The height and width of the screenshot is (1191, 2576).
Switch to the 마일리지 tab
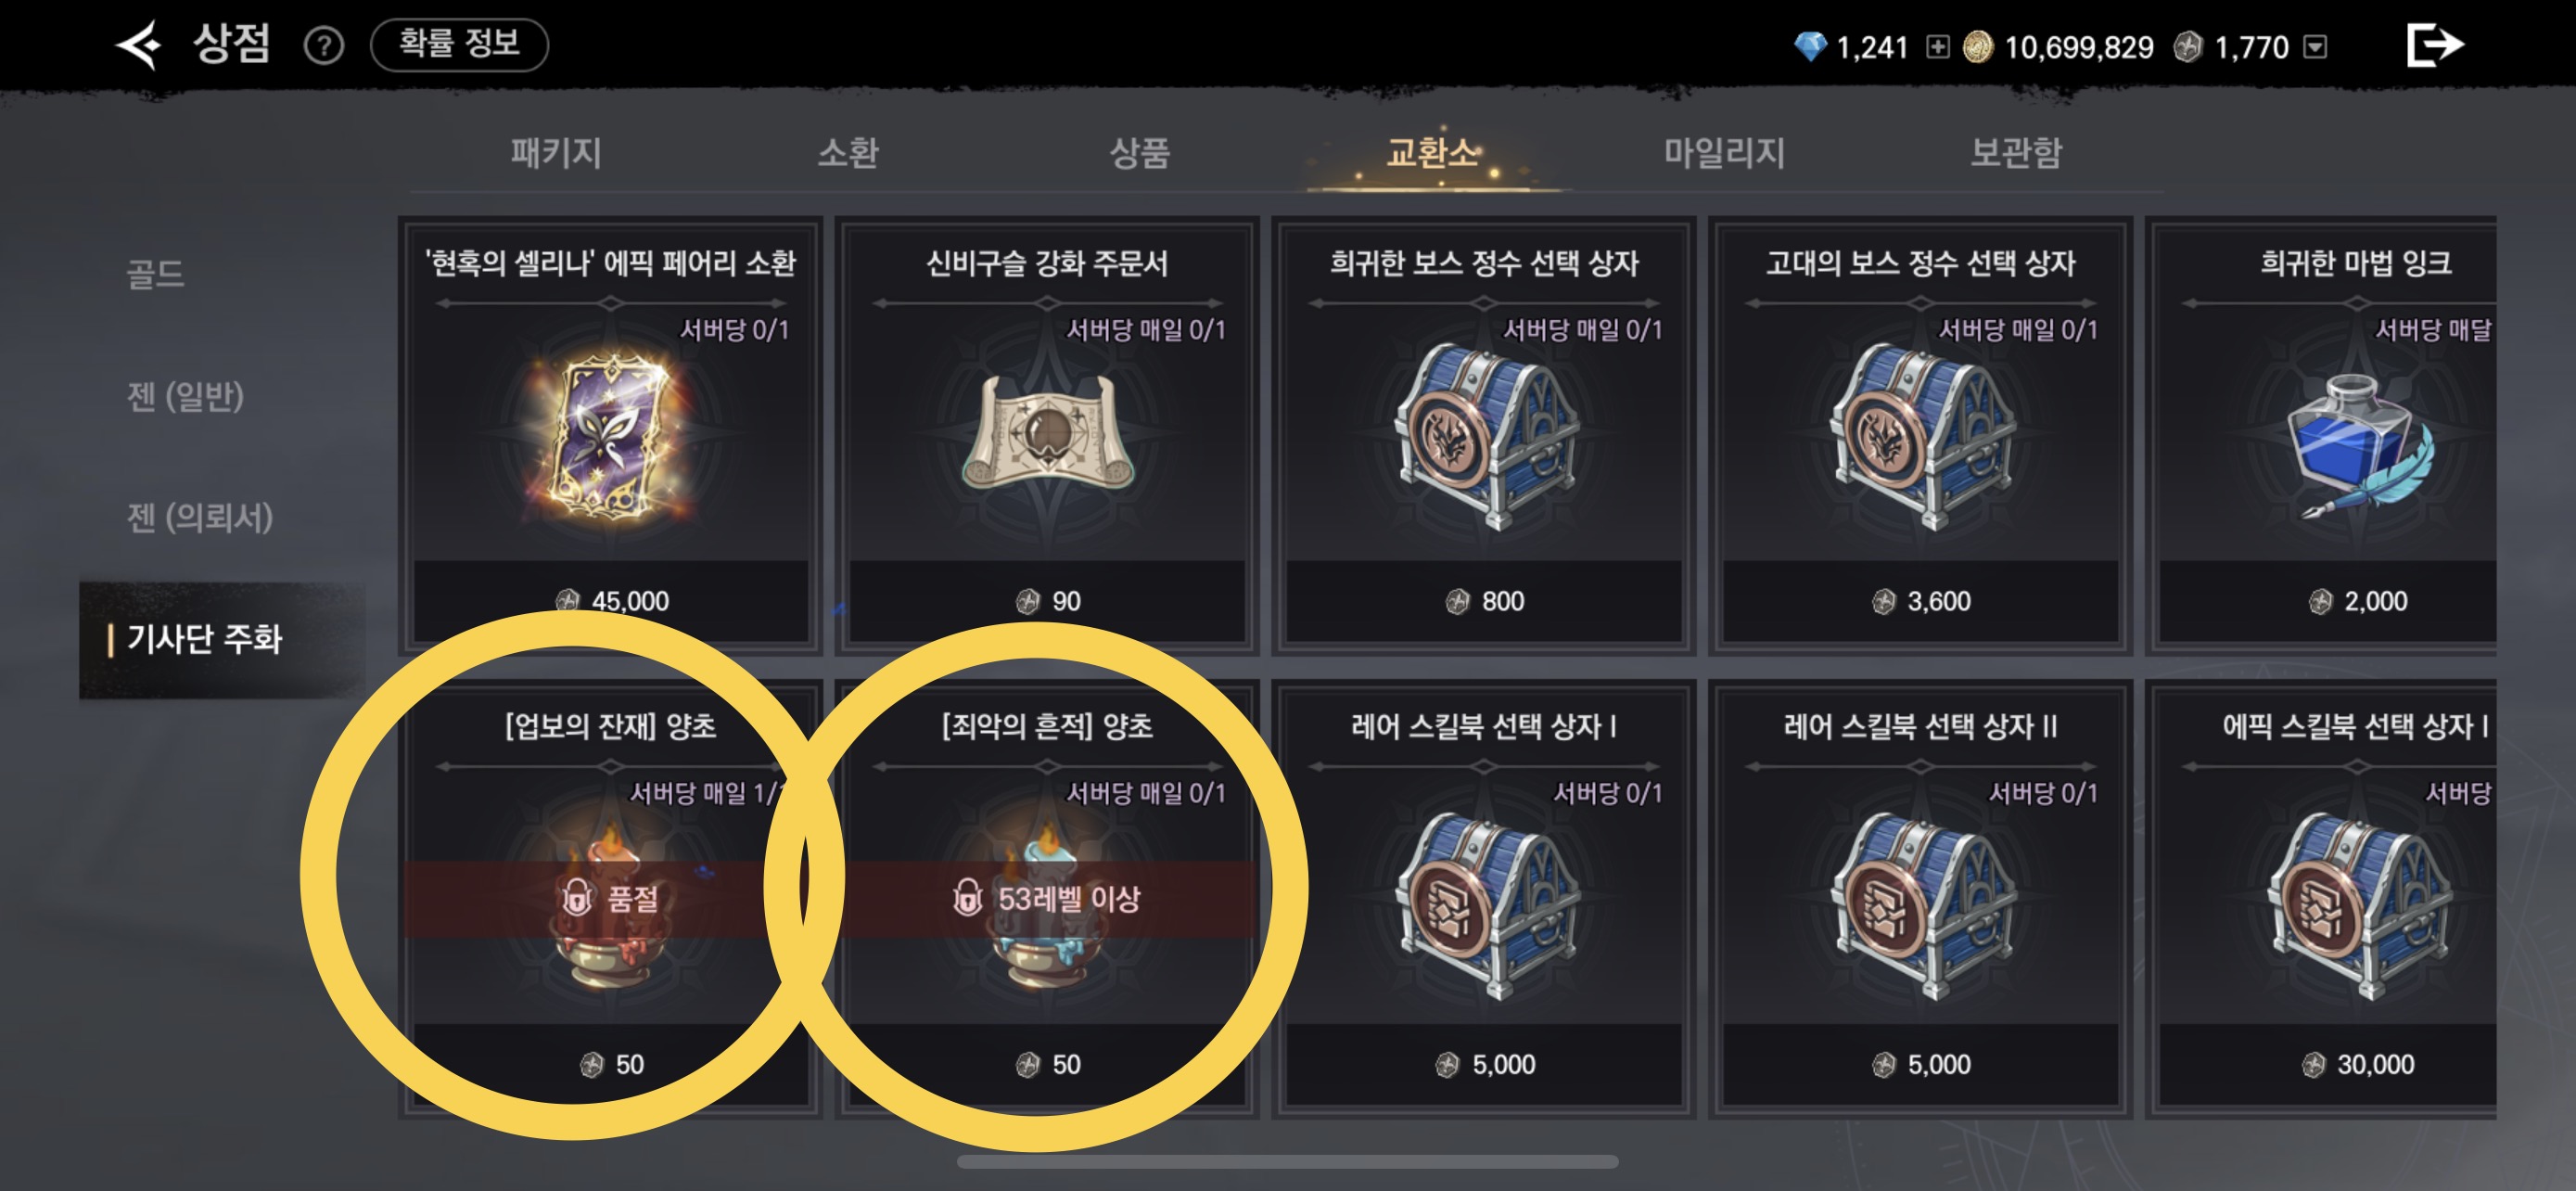pyautogui.click(x=1724, y=153)
